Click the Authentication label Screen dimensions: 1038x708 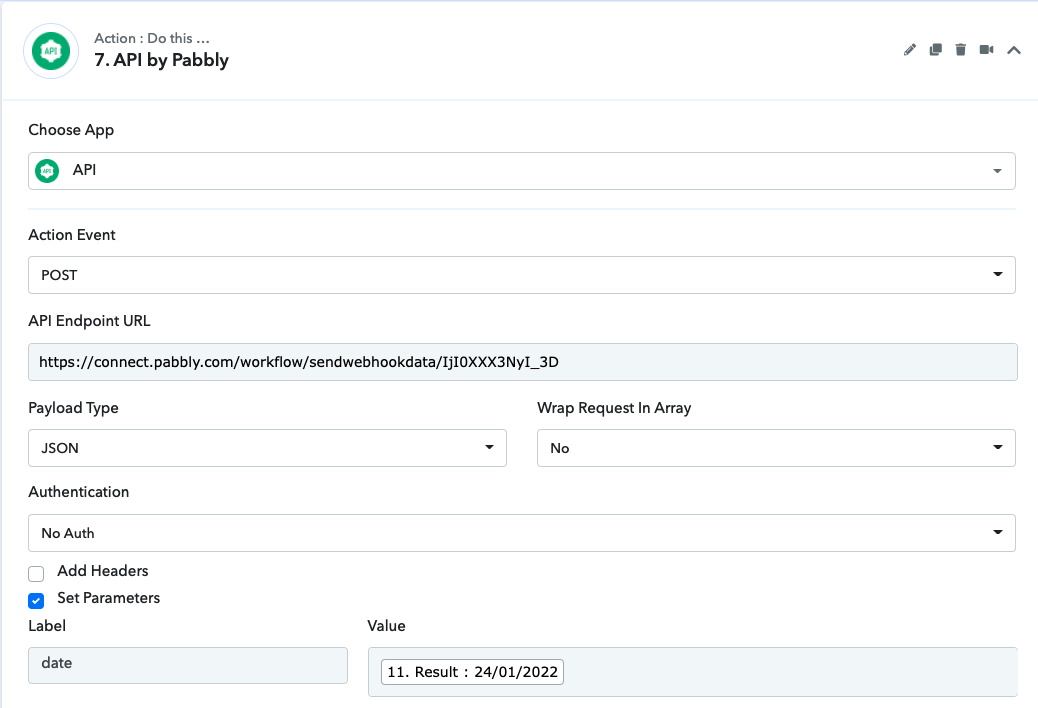tap(79, 492)
